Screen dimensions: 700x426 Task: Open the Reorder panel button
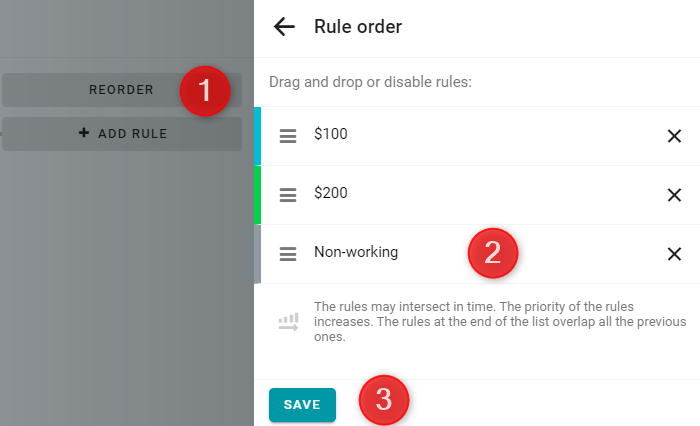tap(122, 90)
